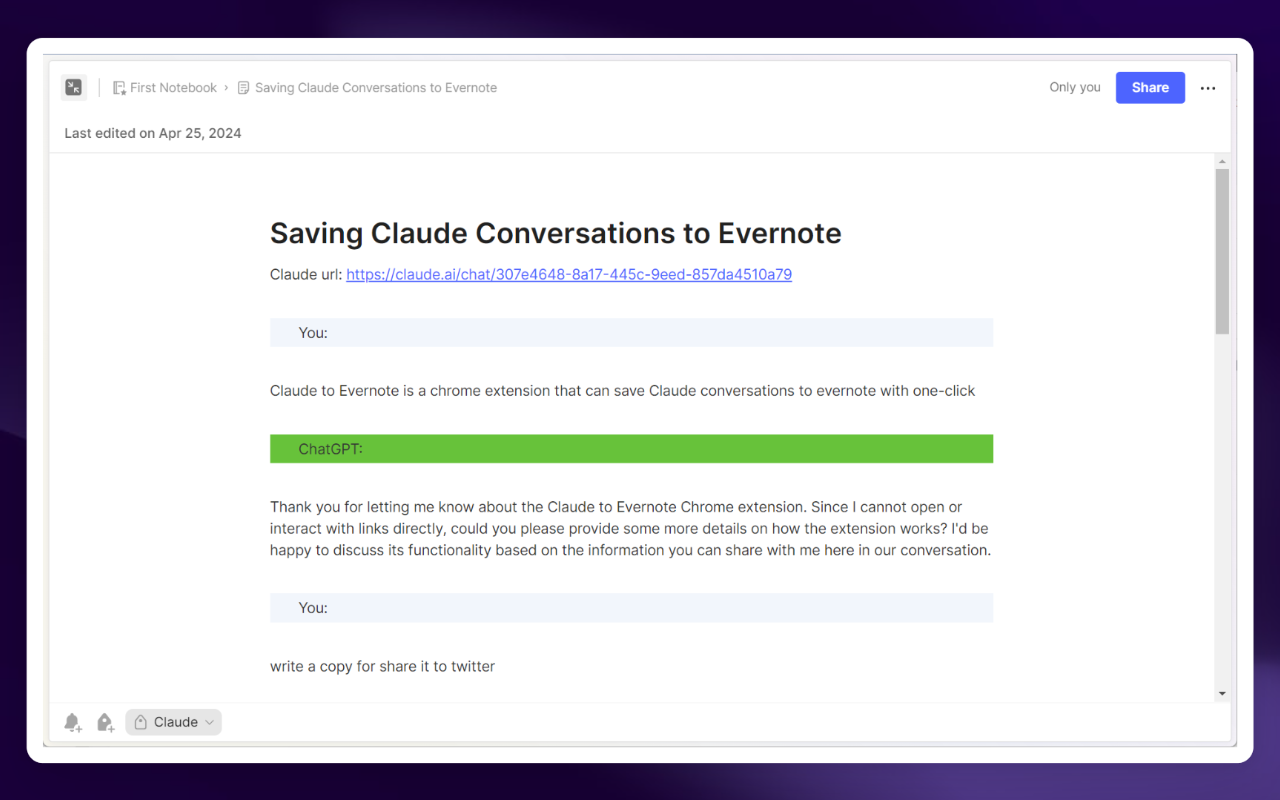
Task: Click the scrollbar up arrow
Action: 1222,162
